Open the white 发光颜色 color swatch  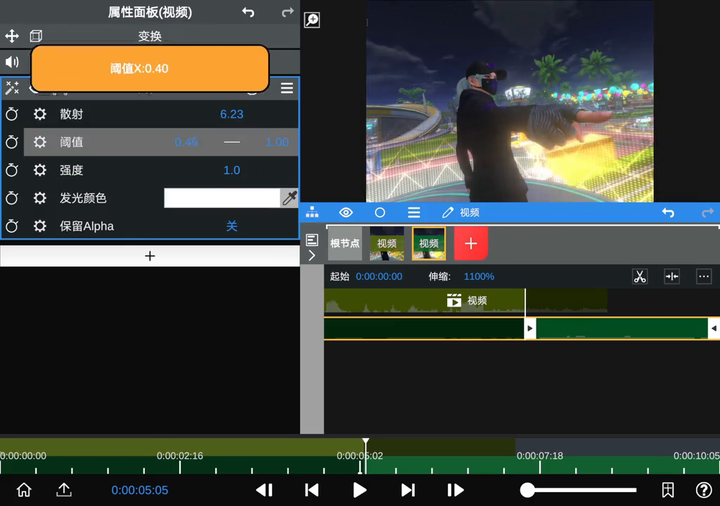[x=222, y=198]
